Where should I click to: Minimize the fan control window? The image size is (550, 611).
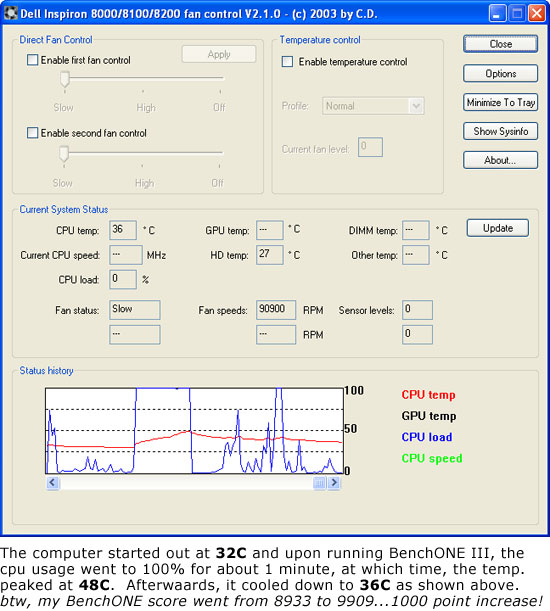coord(497,14)
